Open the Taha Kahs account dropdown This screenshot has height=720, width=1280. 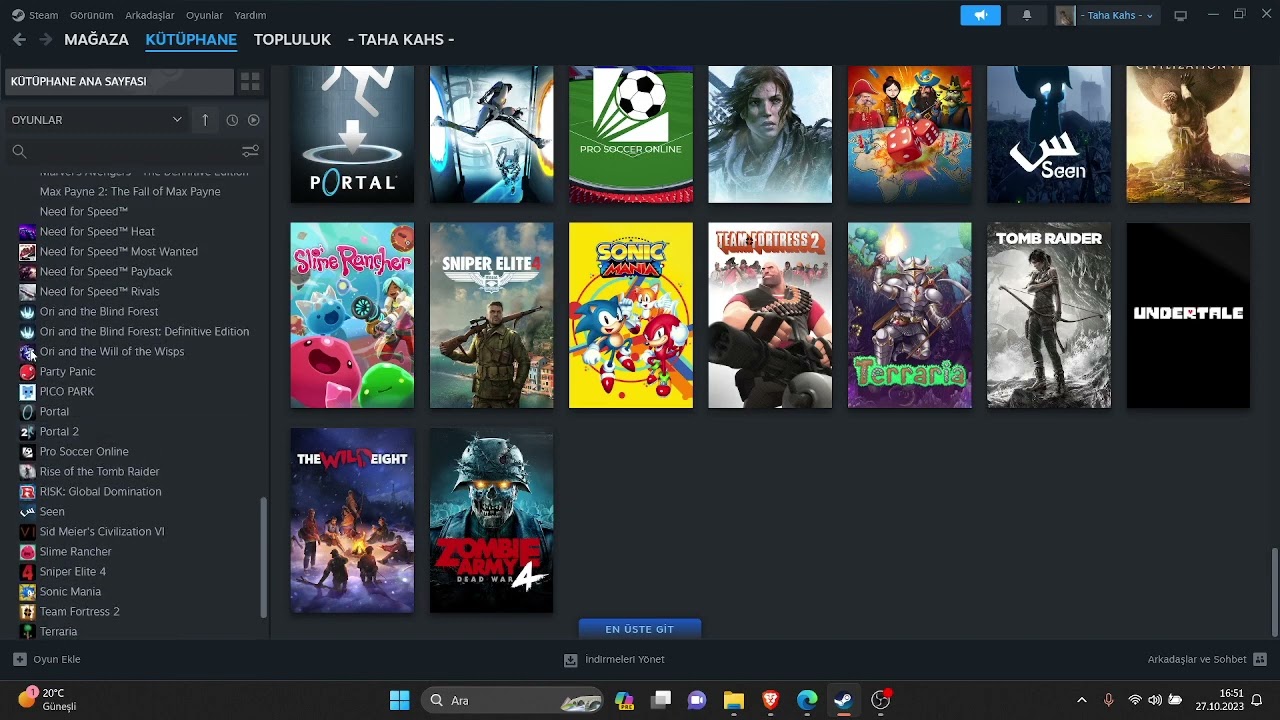(1106, 15)
